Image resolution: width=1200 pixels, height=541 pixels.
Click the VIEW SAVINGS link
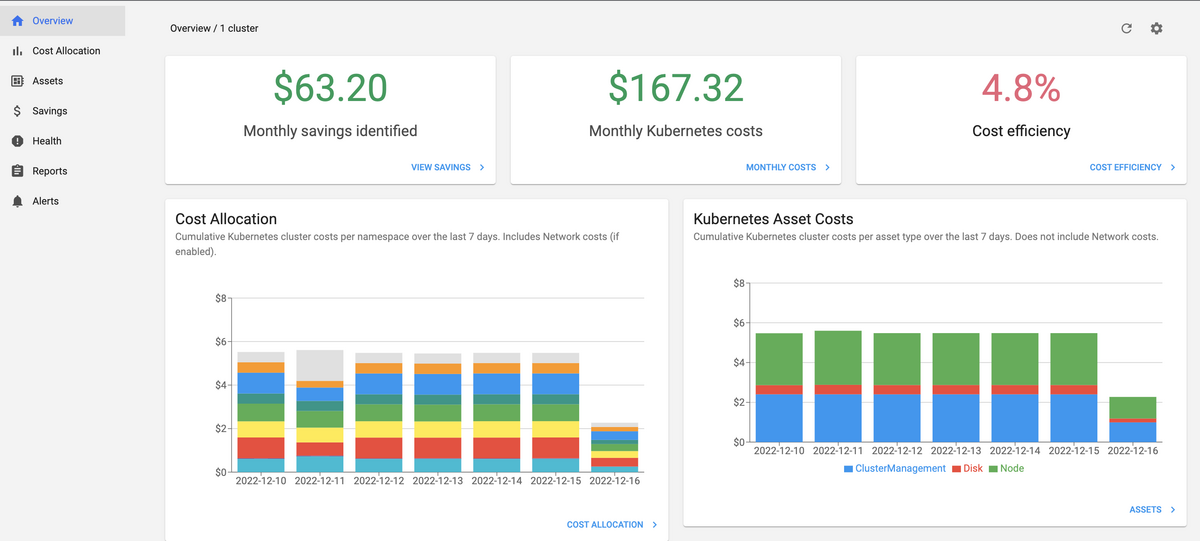[441, 167]
